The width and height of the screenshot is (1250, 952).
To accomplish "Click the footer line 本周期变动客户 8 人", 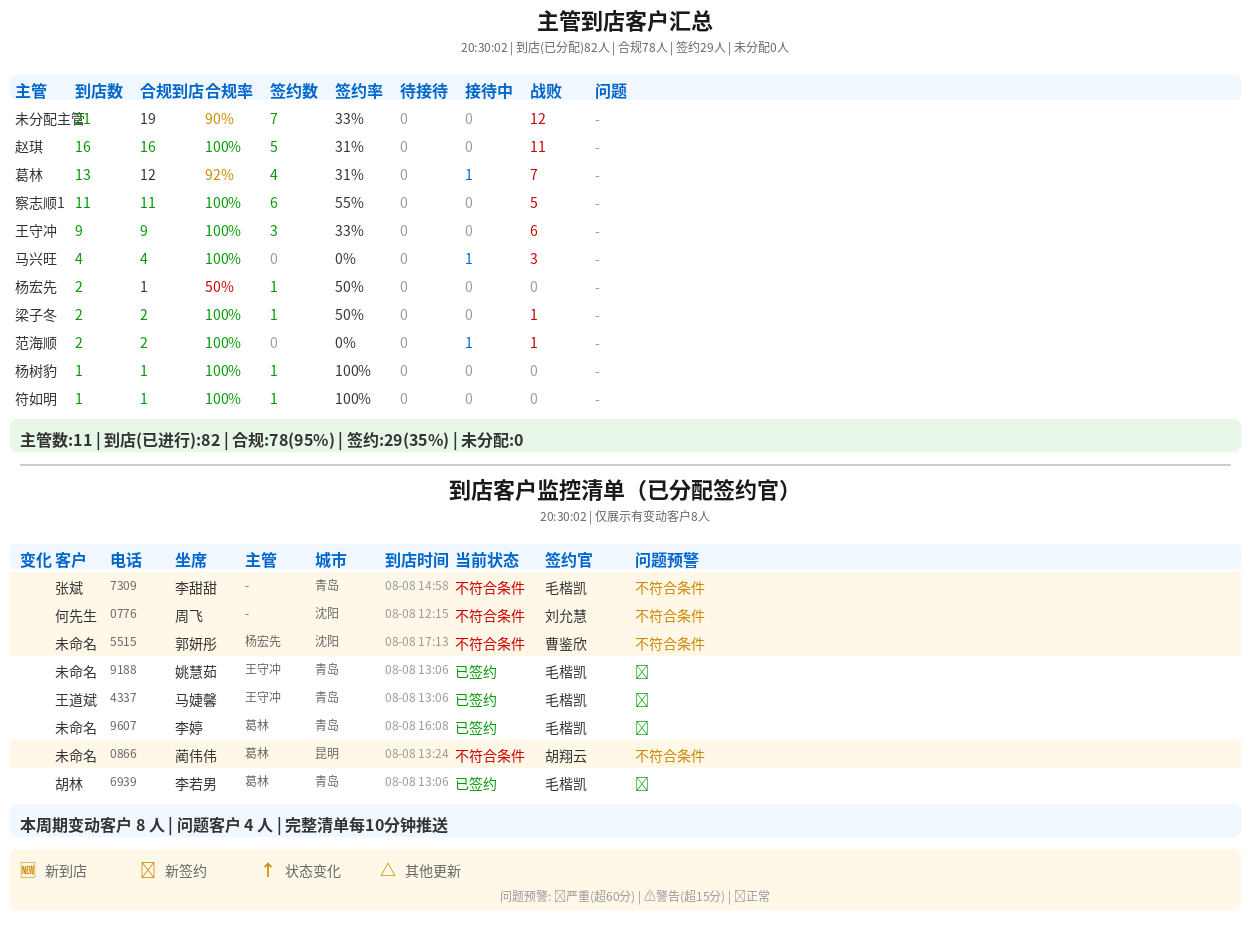I will point(234,825).
